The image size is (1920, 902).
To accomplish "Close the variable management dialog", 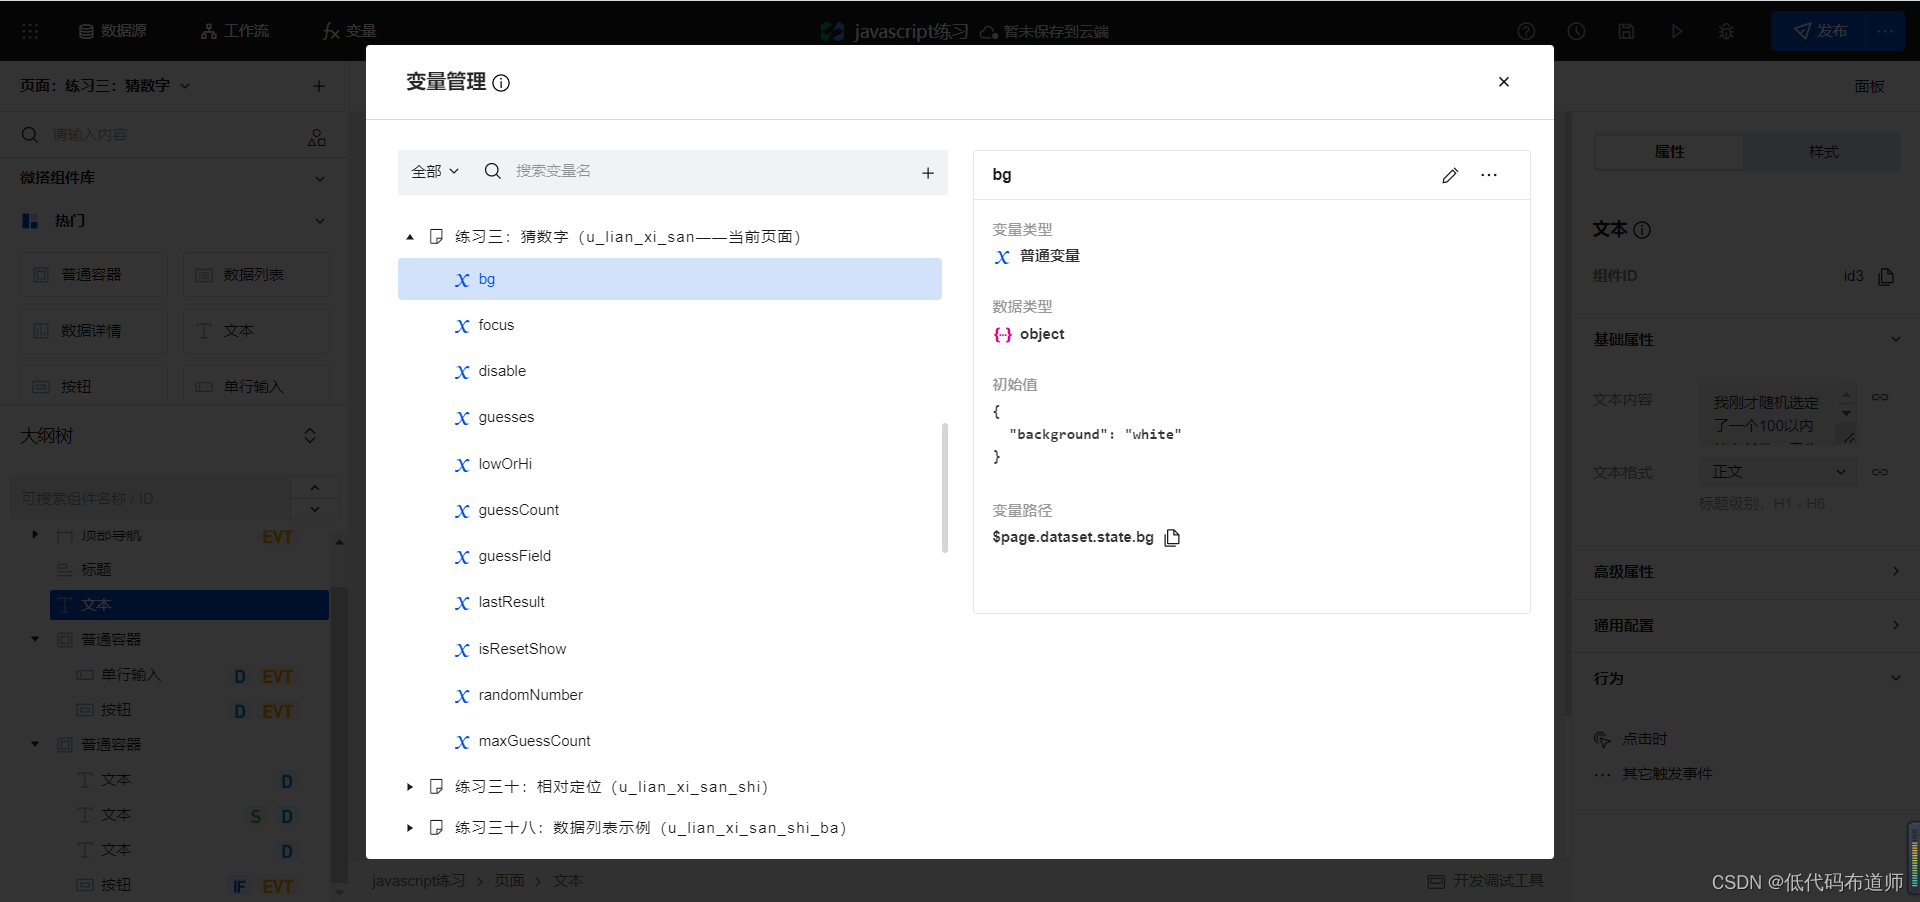I will pyautogui.click(x=1503, y=82).
